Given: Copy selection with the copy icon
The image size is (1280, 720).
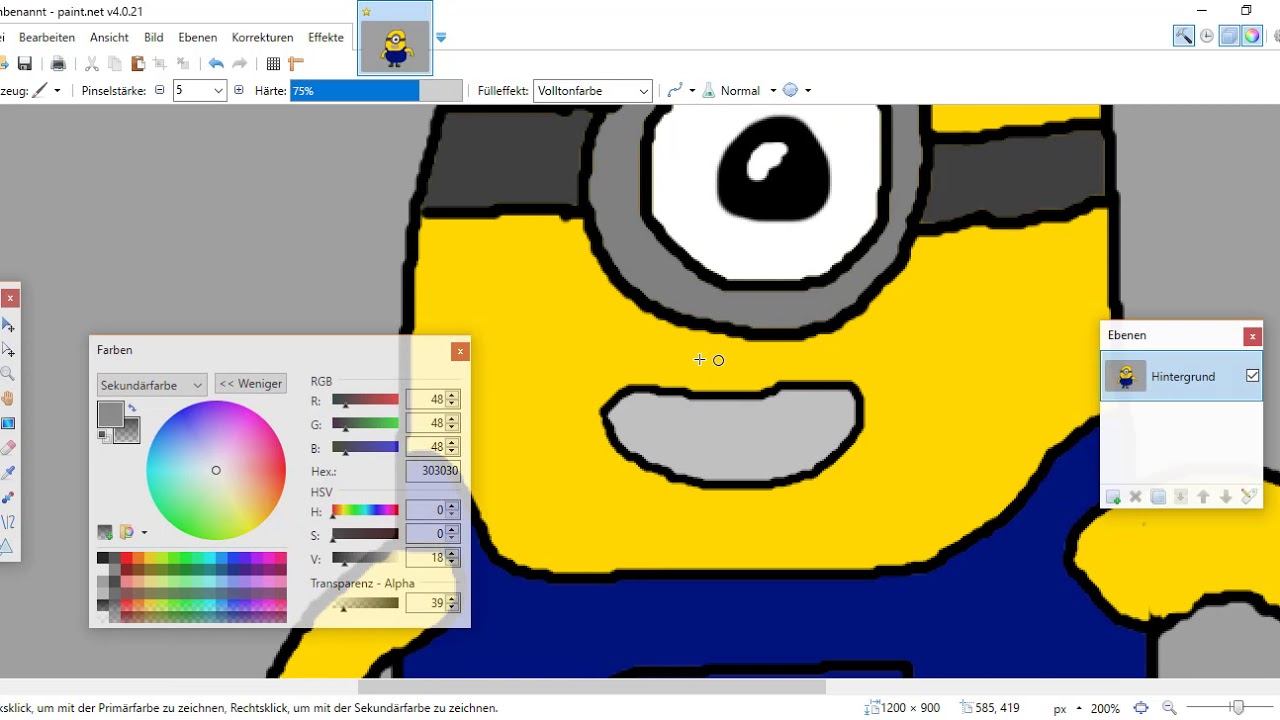Looking at the screenshot, I should pos(115,64).
